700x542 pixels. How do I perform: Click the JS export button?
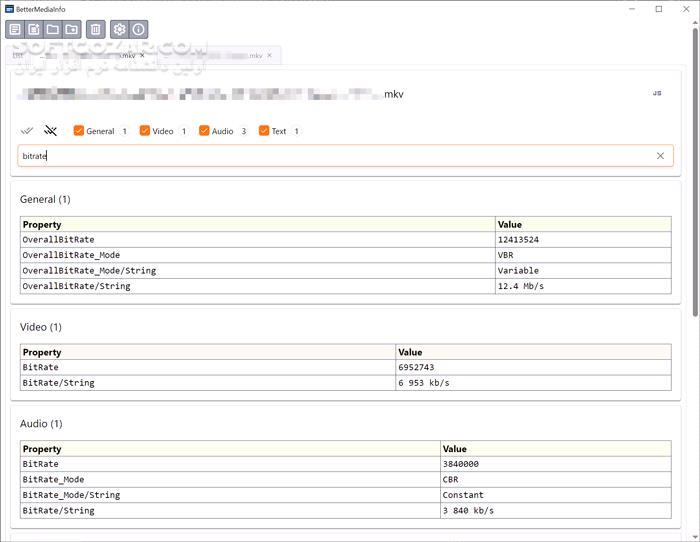click(657, 93)
